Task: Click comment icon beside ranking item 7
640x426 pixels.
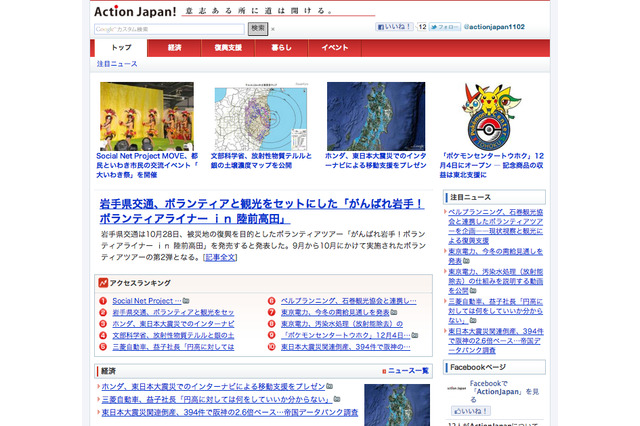Action: click(394, 312)
